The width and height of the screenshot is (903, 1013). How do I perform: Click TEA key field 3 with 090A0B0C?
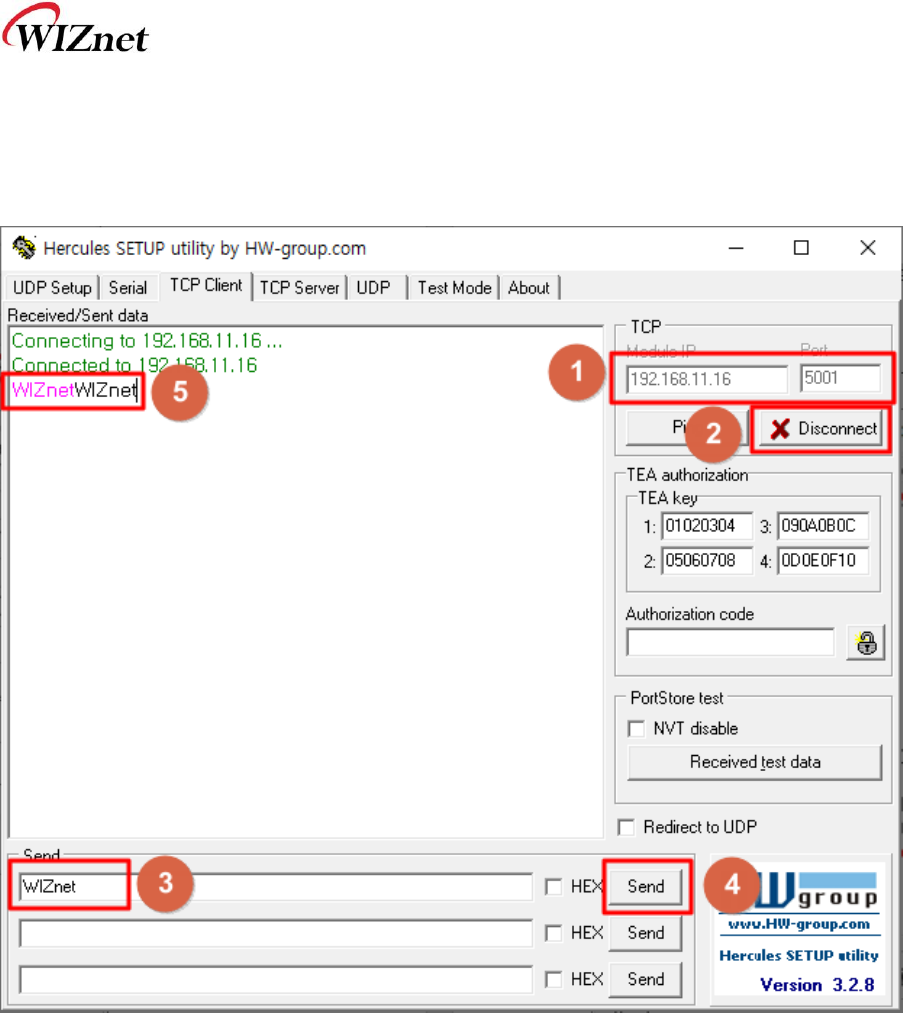823,526
